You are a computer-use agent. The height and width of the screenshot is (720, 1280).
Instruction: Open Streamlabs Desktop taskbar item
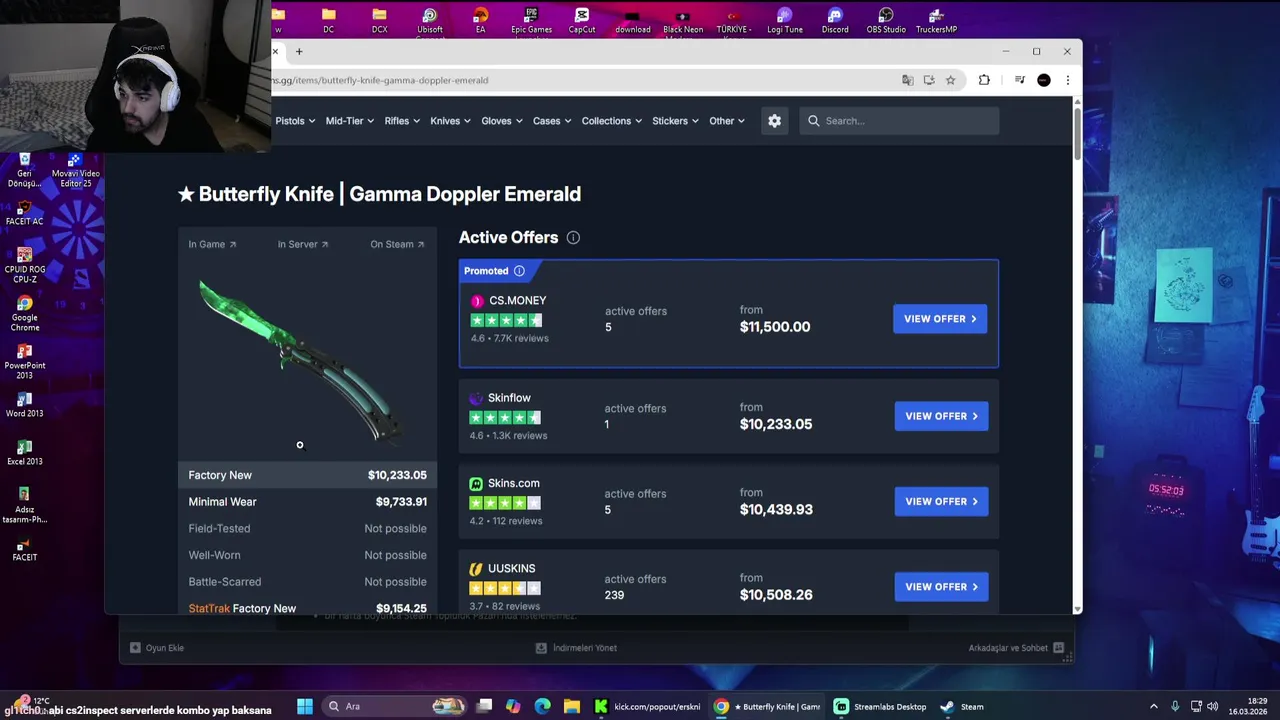click(x=881, y=706)
